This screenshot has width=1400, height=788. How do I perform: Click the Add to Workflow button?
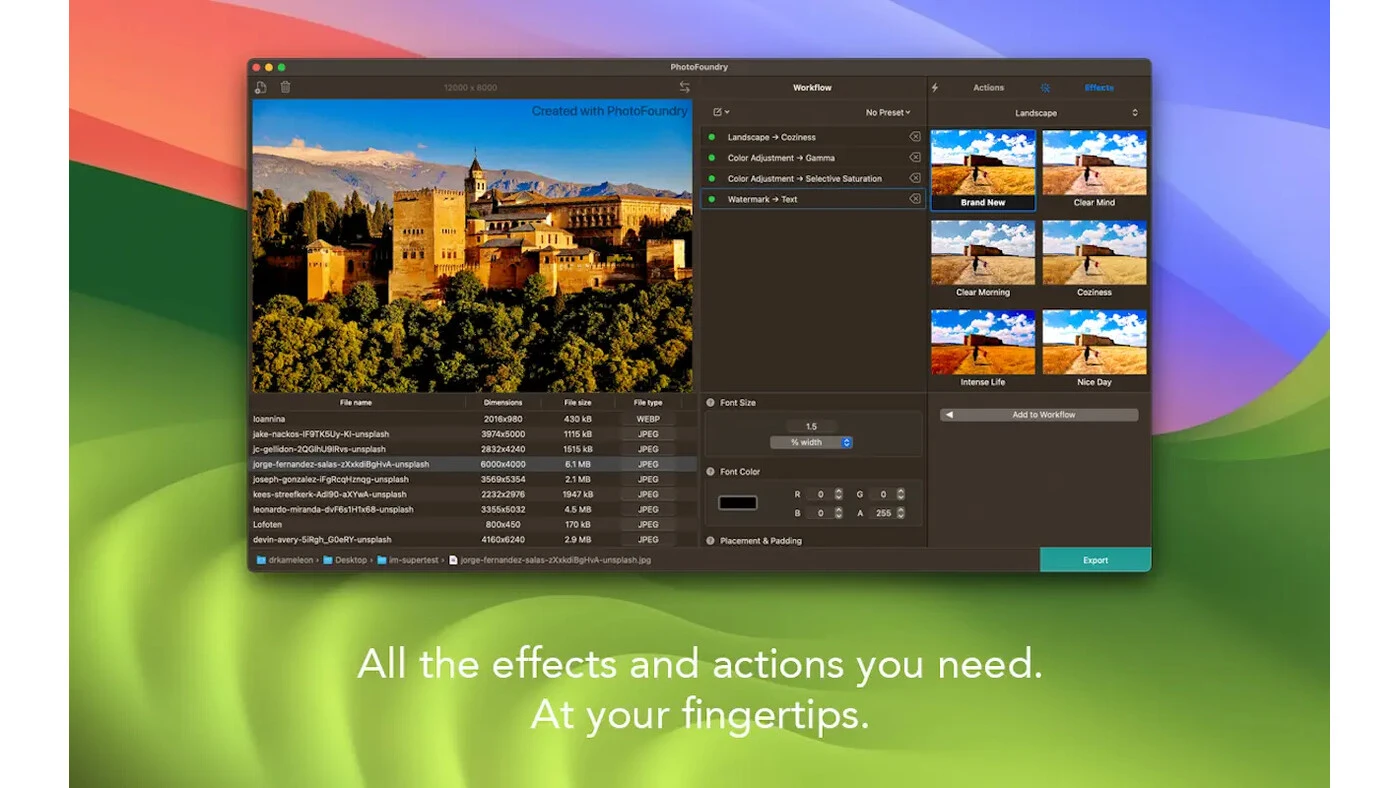click(x=1039, y=415)
